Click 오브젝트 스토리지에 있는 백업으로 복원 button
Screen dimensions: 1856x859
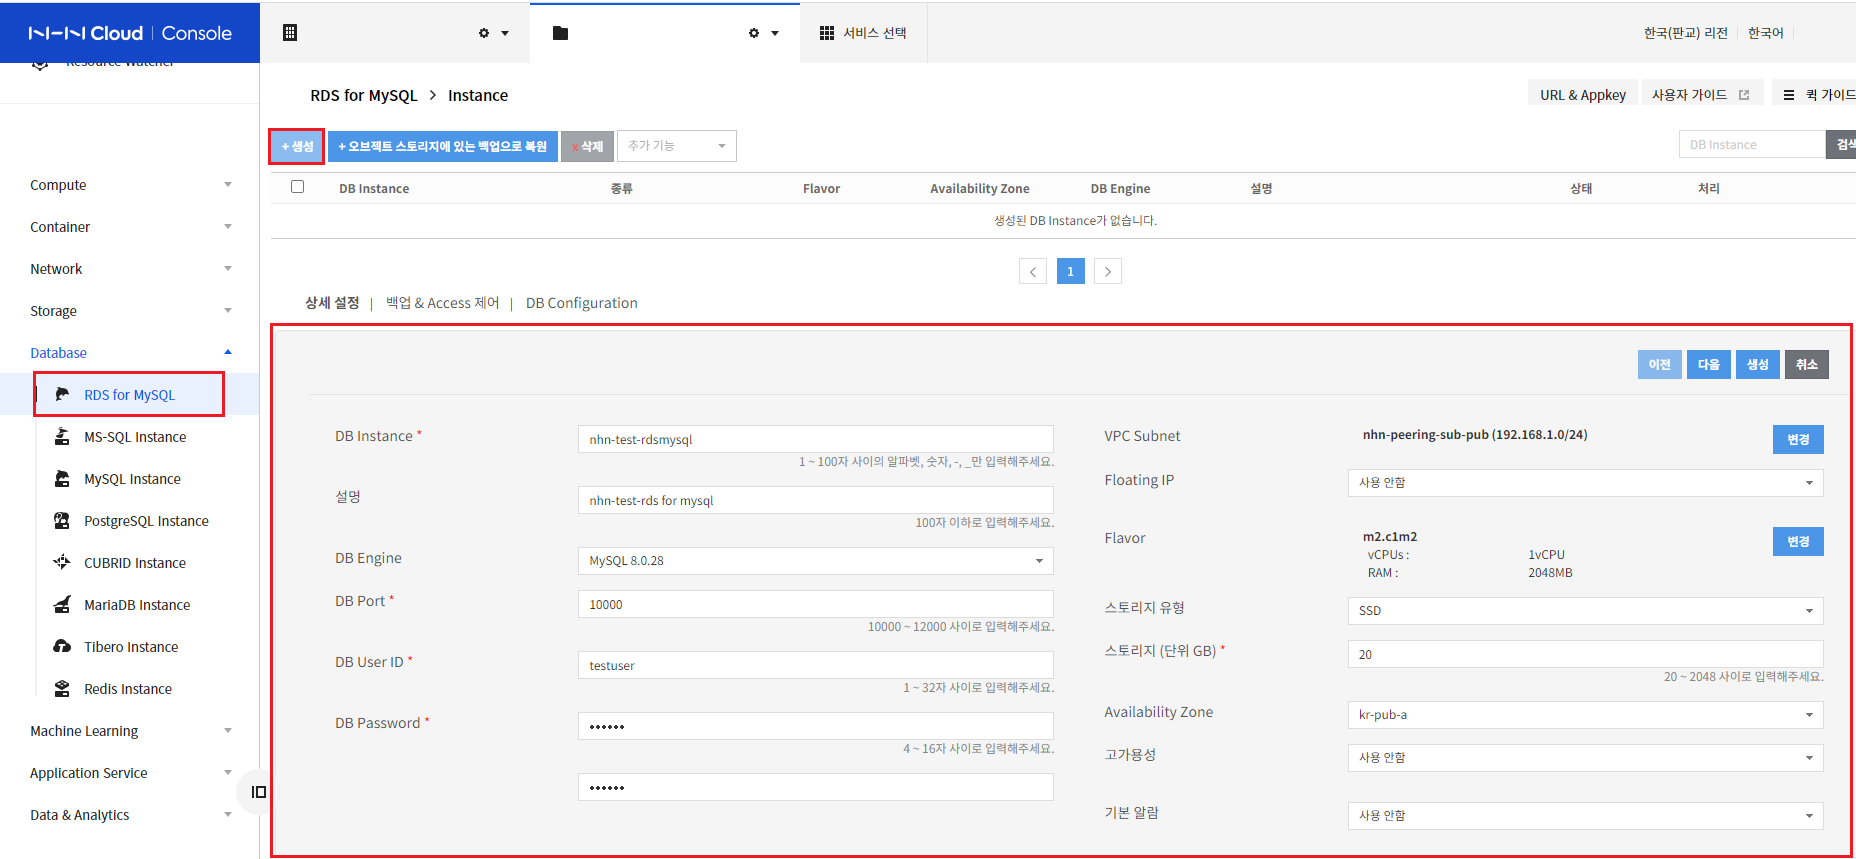(443, 146)
